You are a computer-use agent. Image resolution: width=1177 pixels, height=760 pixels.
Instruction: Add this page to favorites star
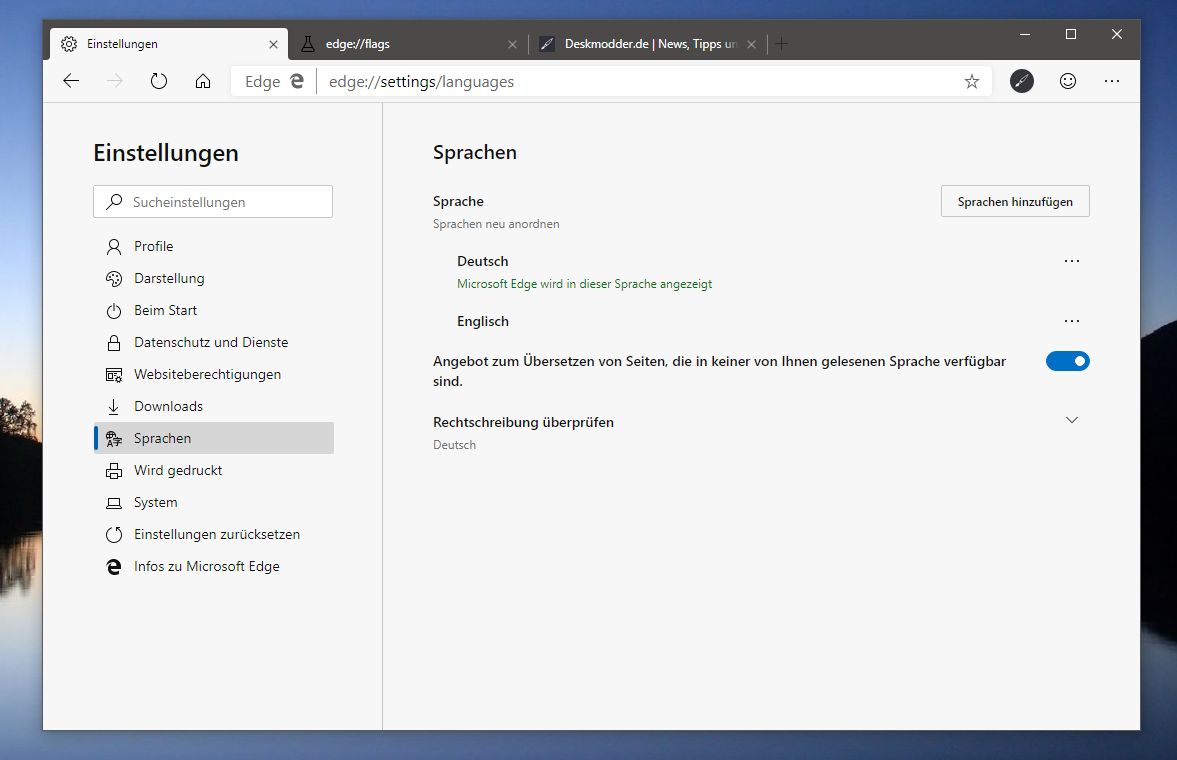(971, 81)
